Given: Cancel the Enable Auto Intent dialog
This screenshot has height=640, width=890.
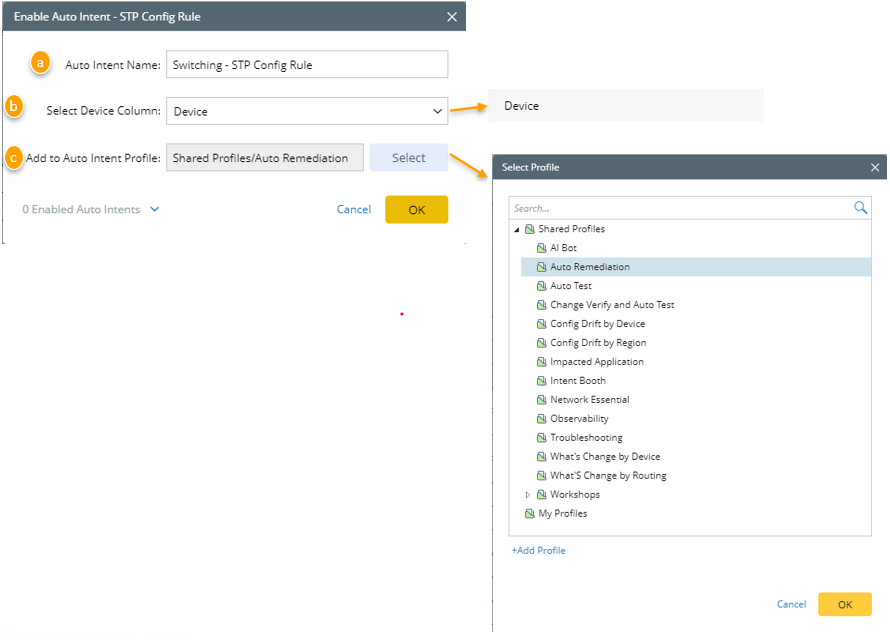Looking at the screenshot, I should click(353, 210).
